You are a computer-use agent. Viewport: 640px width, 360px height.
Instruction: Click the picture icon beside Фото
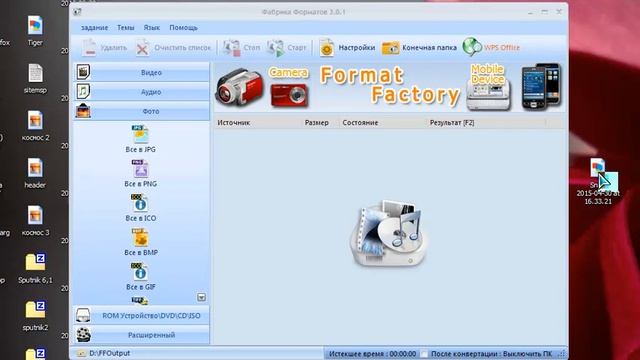[83, 111]
